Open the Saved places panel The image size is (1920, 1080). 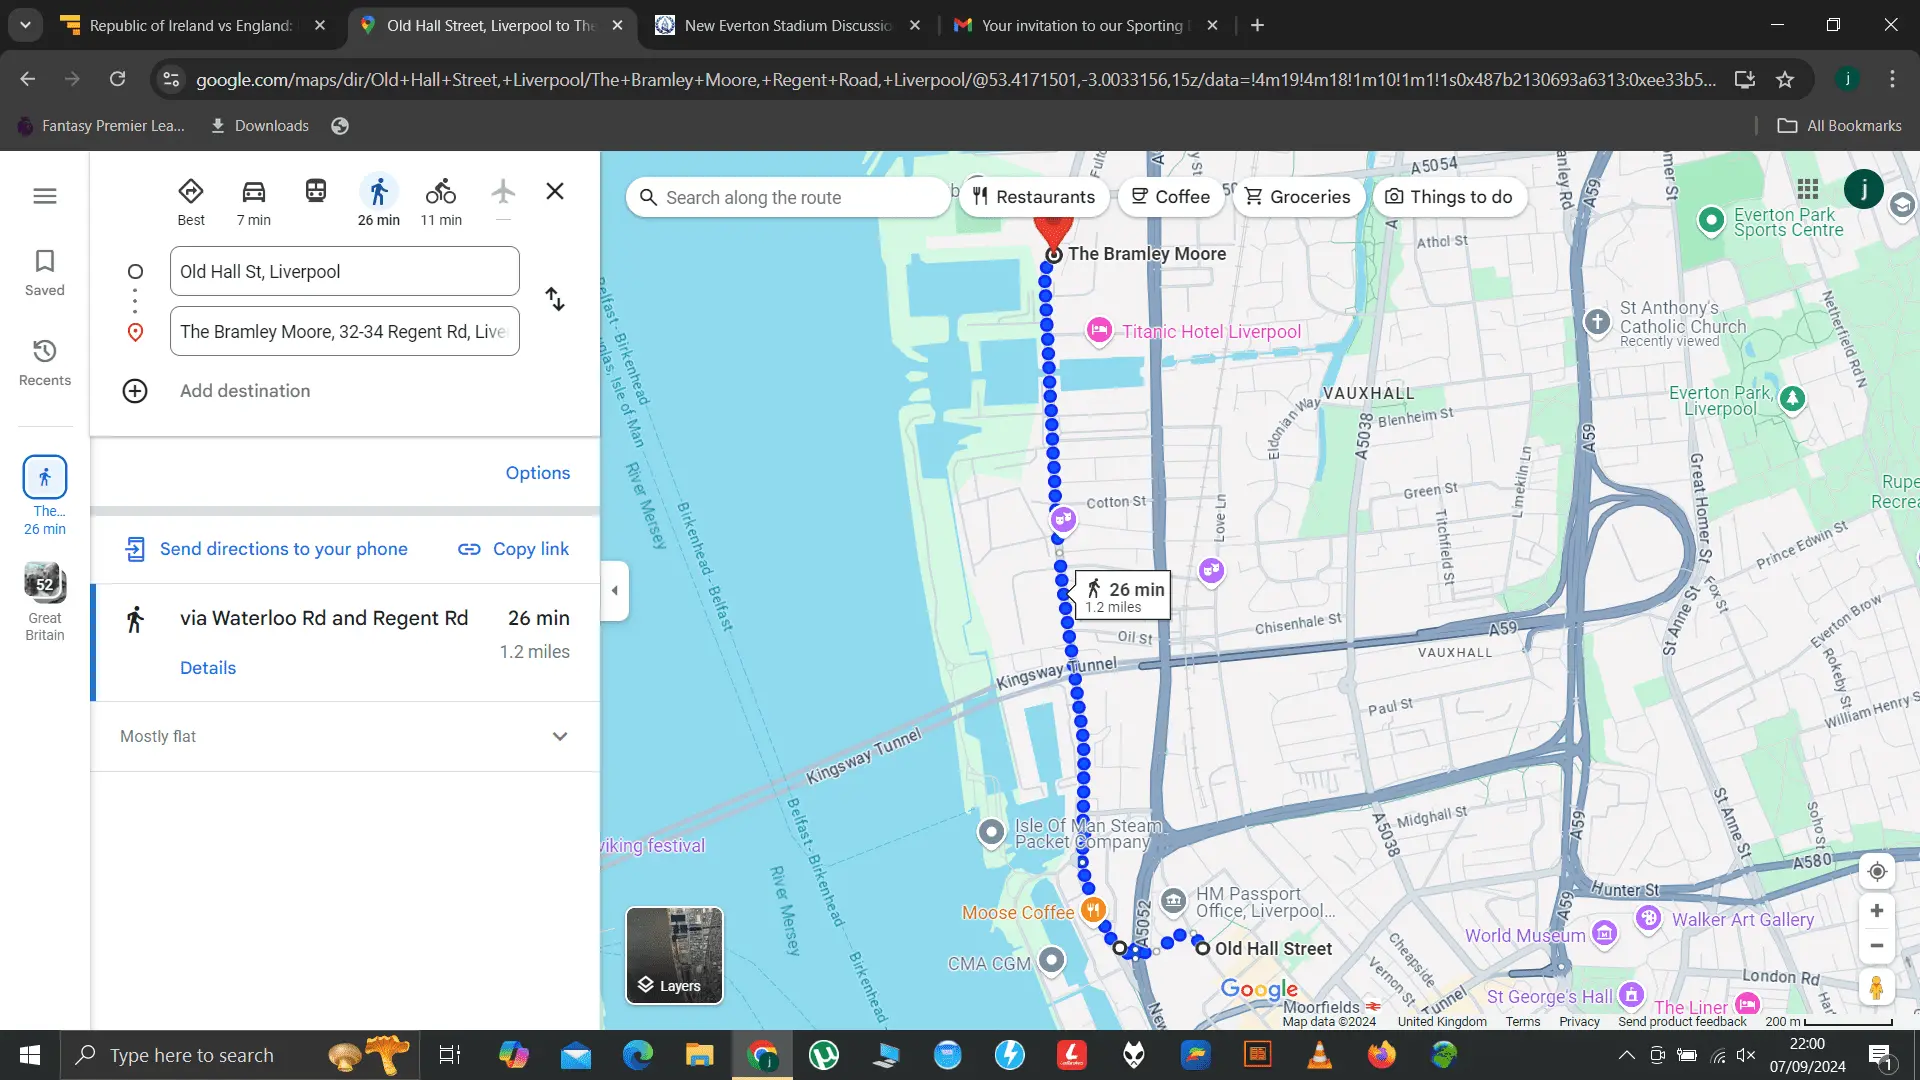pos(45,273)
